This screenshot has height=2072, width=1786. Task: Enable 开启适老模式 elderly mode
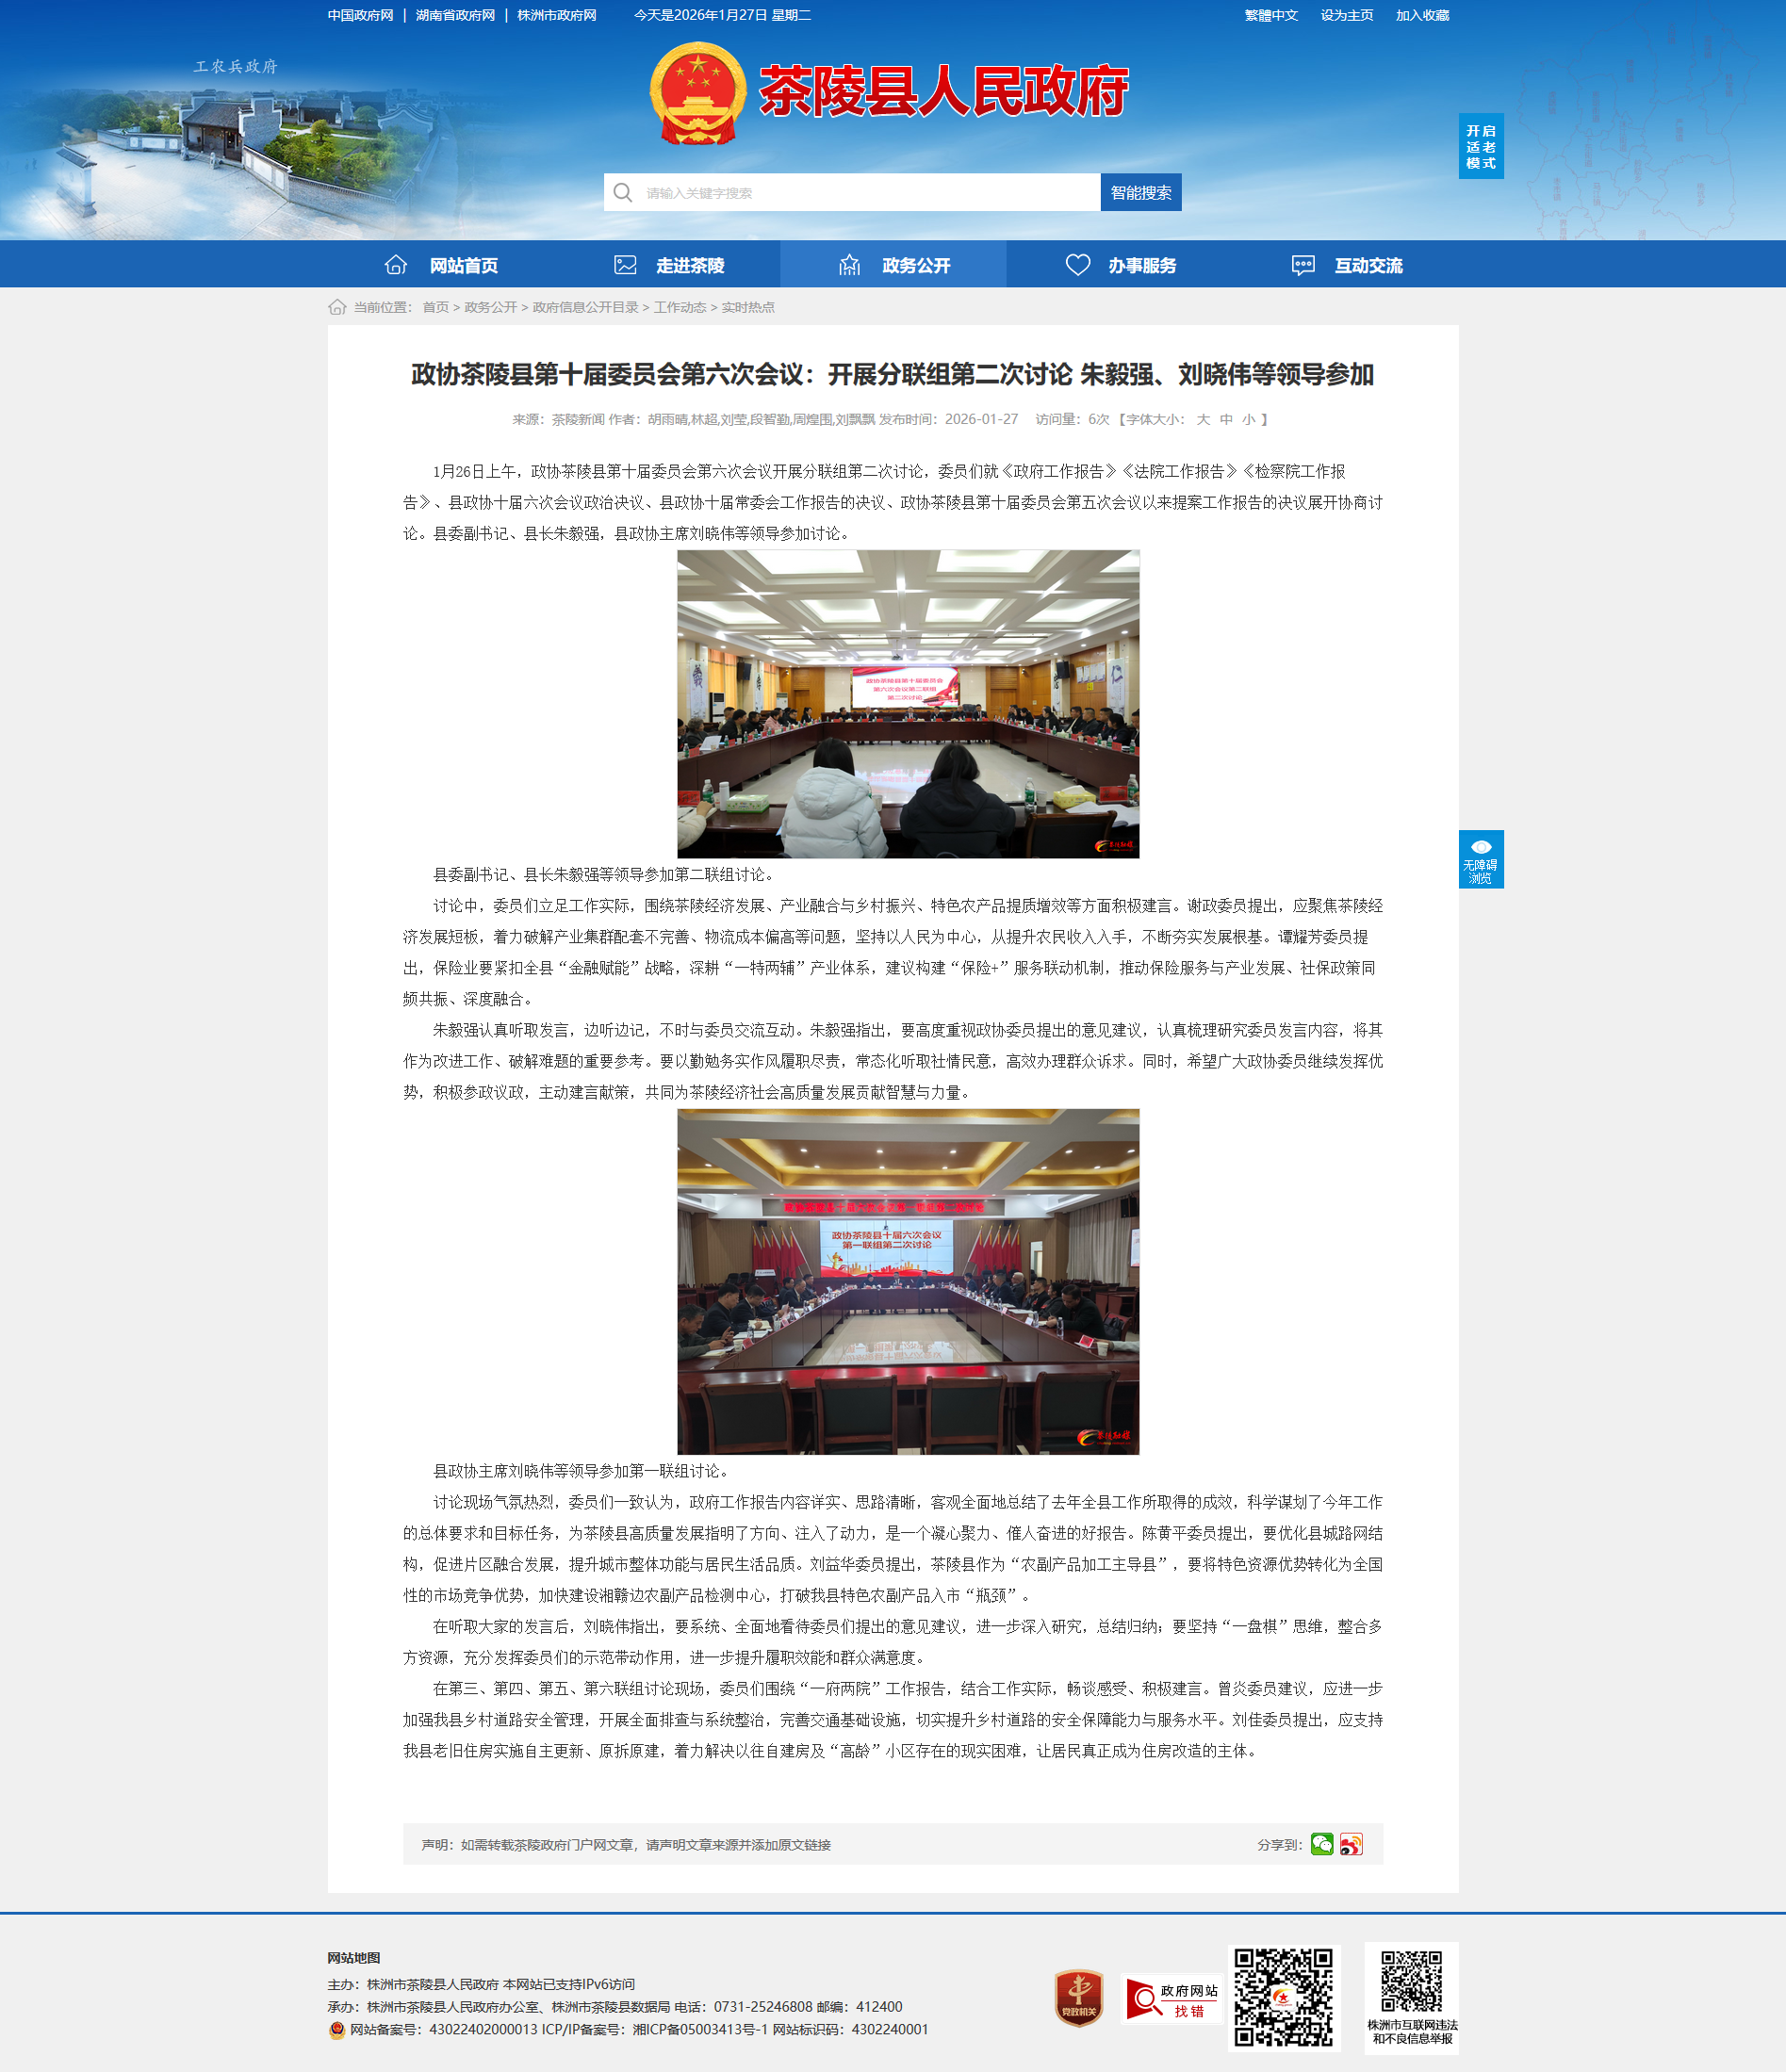1480,147
